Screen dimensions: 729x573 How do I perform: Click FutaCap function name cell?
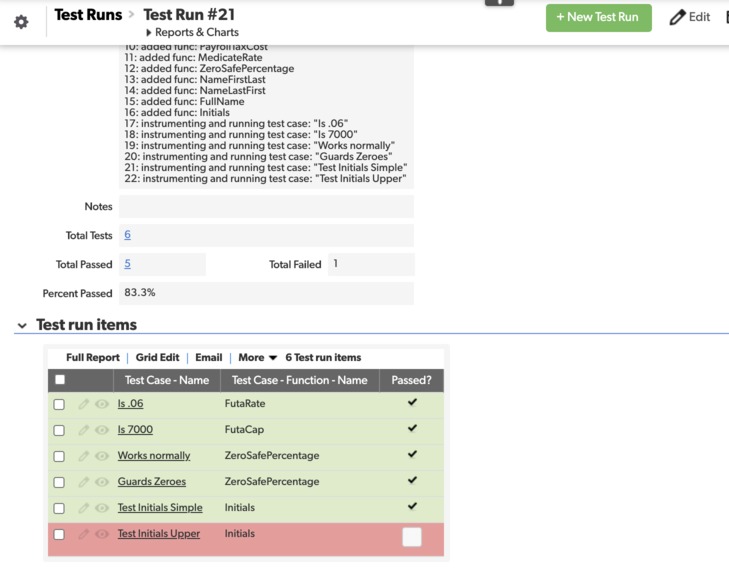(x=244, y=430)
